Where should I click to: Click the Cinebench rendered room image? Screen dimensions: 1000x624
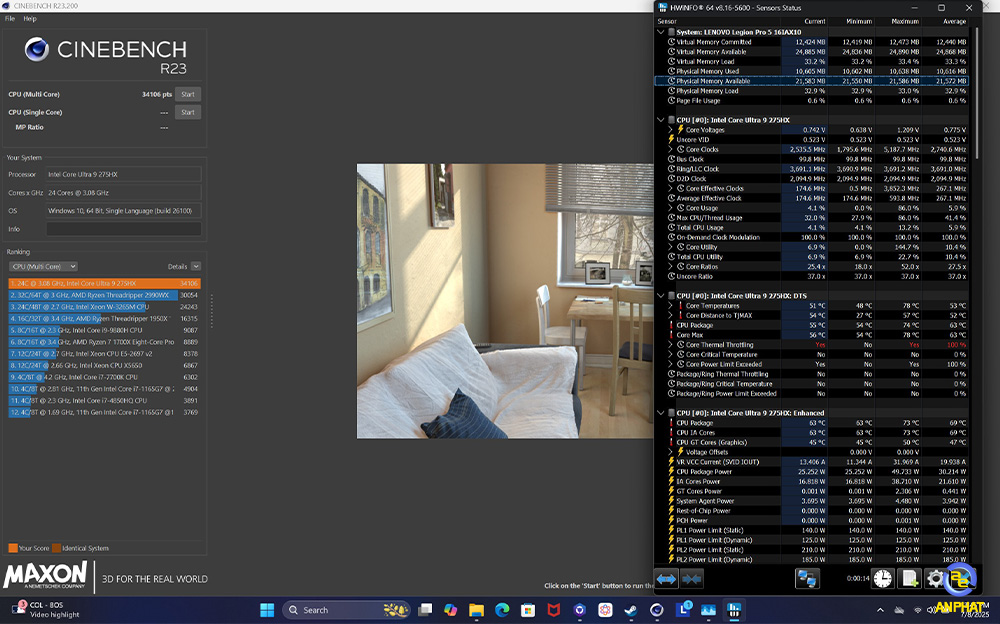click(x=505, y=301)
